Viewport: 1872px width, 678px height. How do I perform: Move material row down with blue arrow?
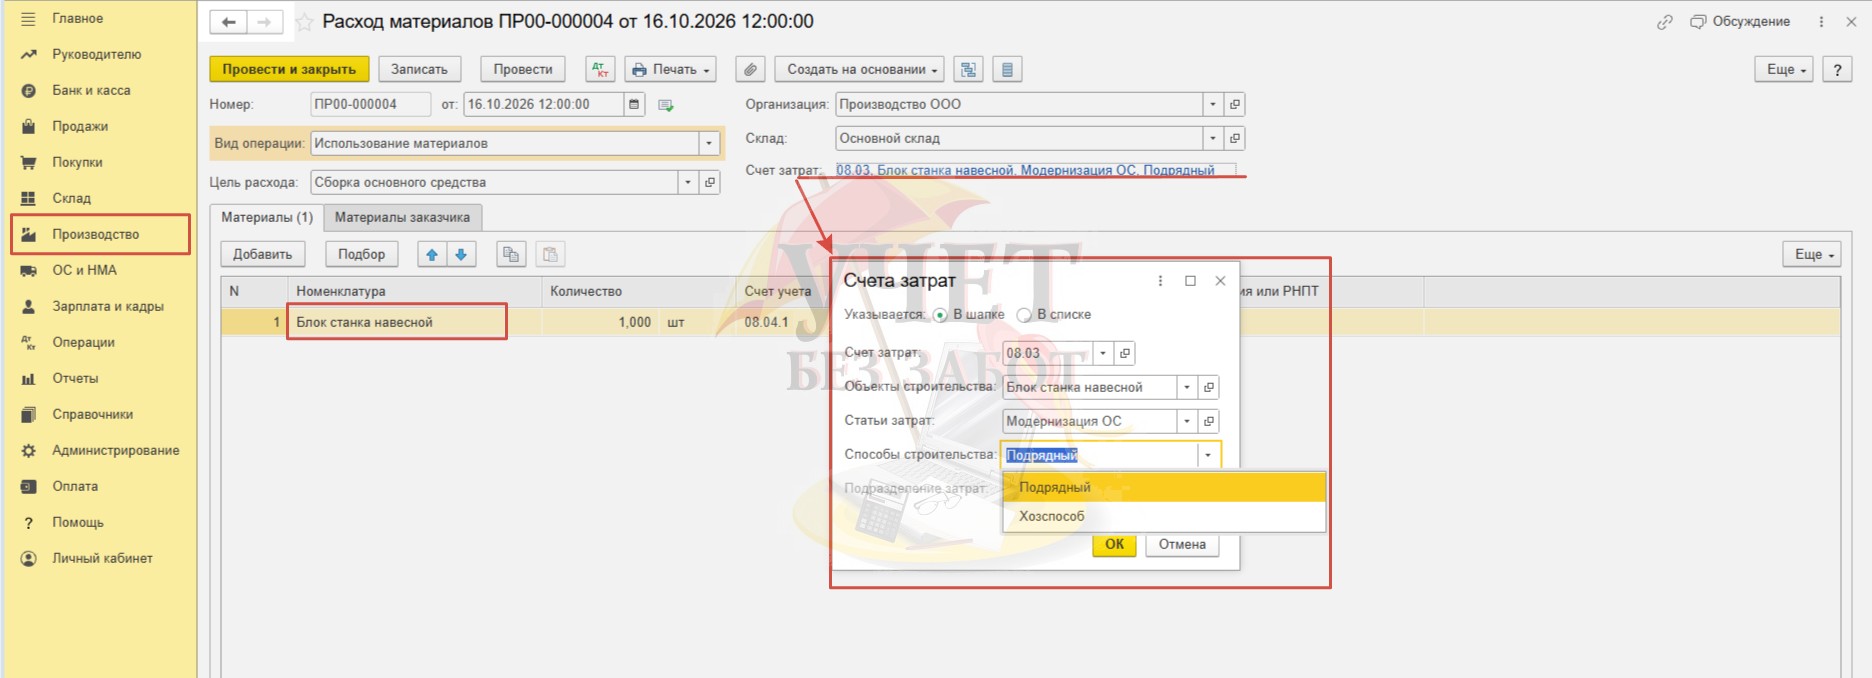pyautogui.click(x=461, y=254)
